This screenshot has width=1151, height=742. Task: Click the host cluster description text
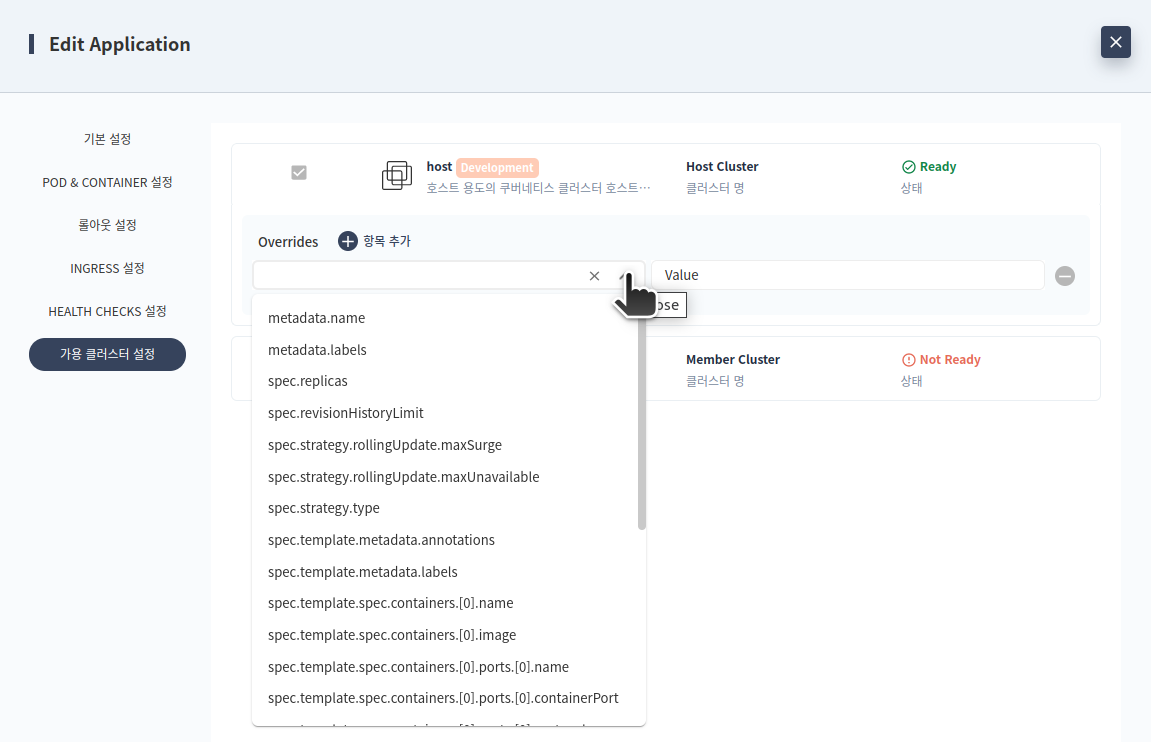[x=538, y=188]
